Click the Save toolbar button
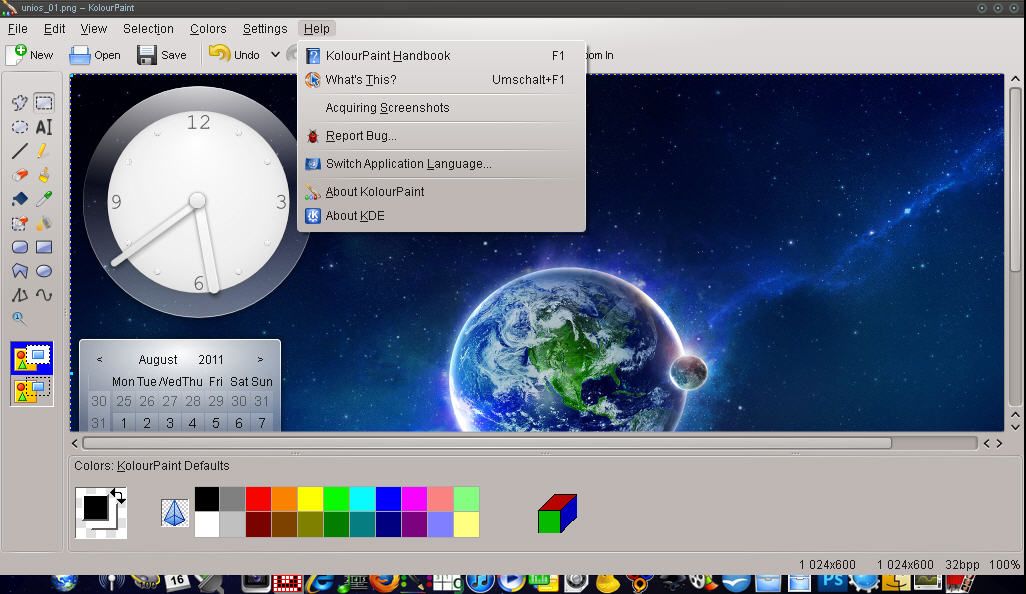 pos(162,55)
